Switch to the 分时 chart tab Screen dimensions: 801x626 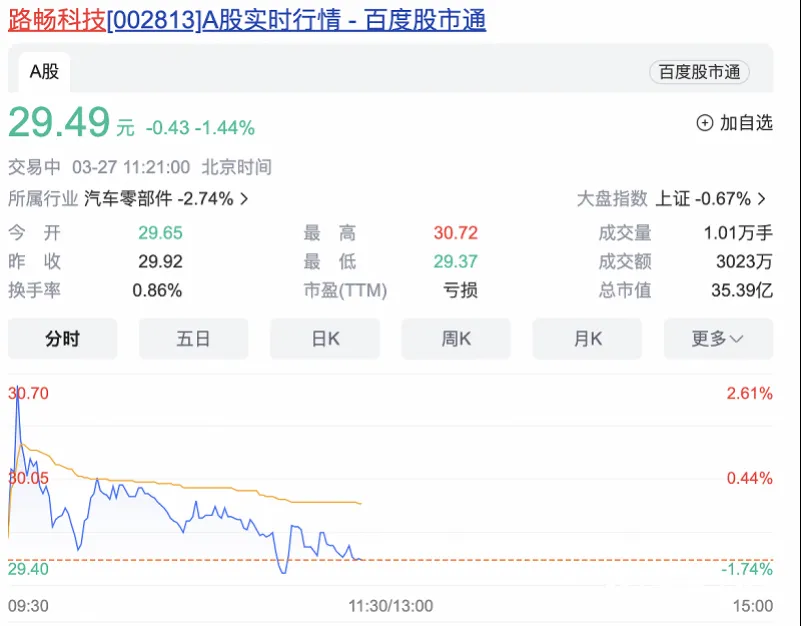pos(62,339)
